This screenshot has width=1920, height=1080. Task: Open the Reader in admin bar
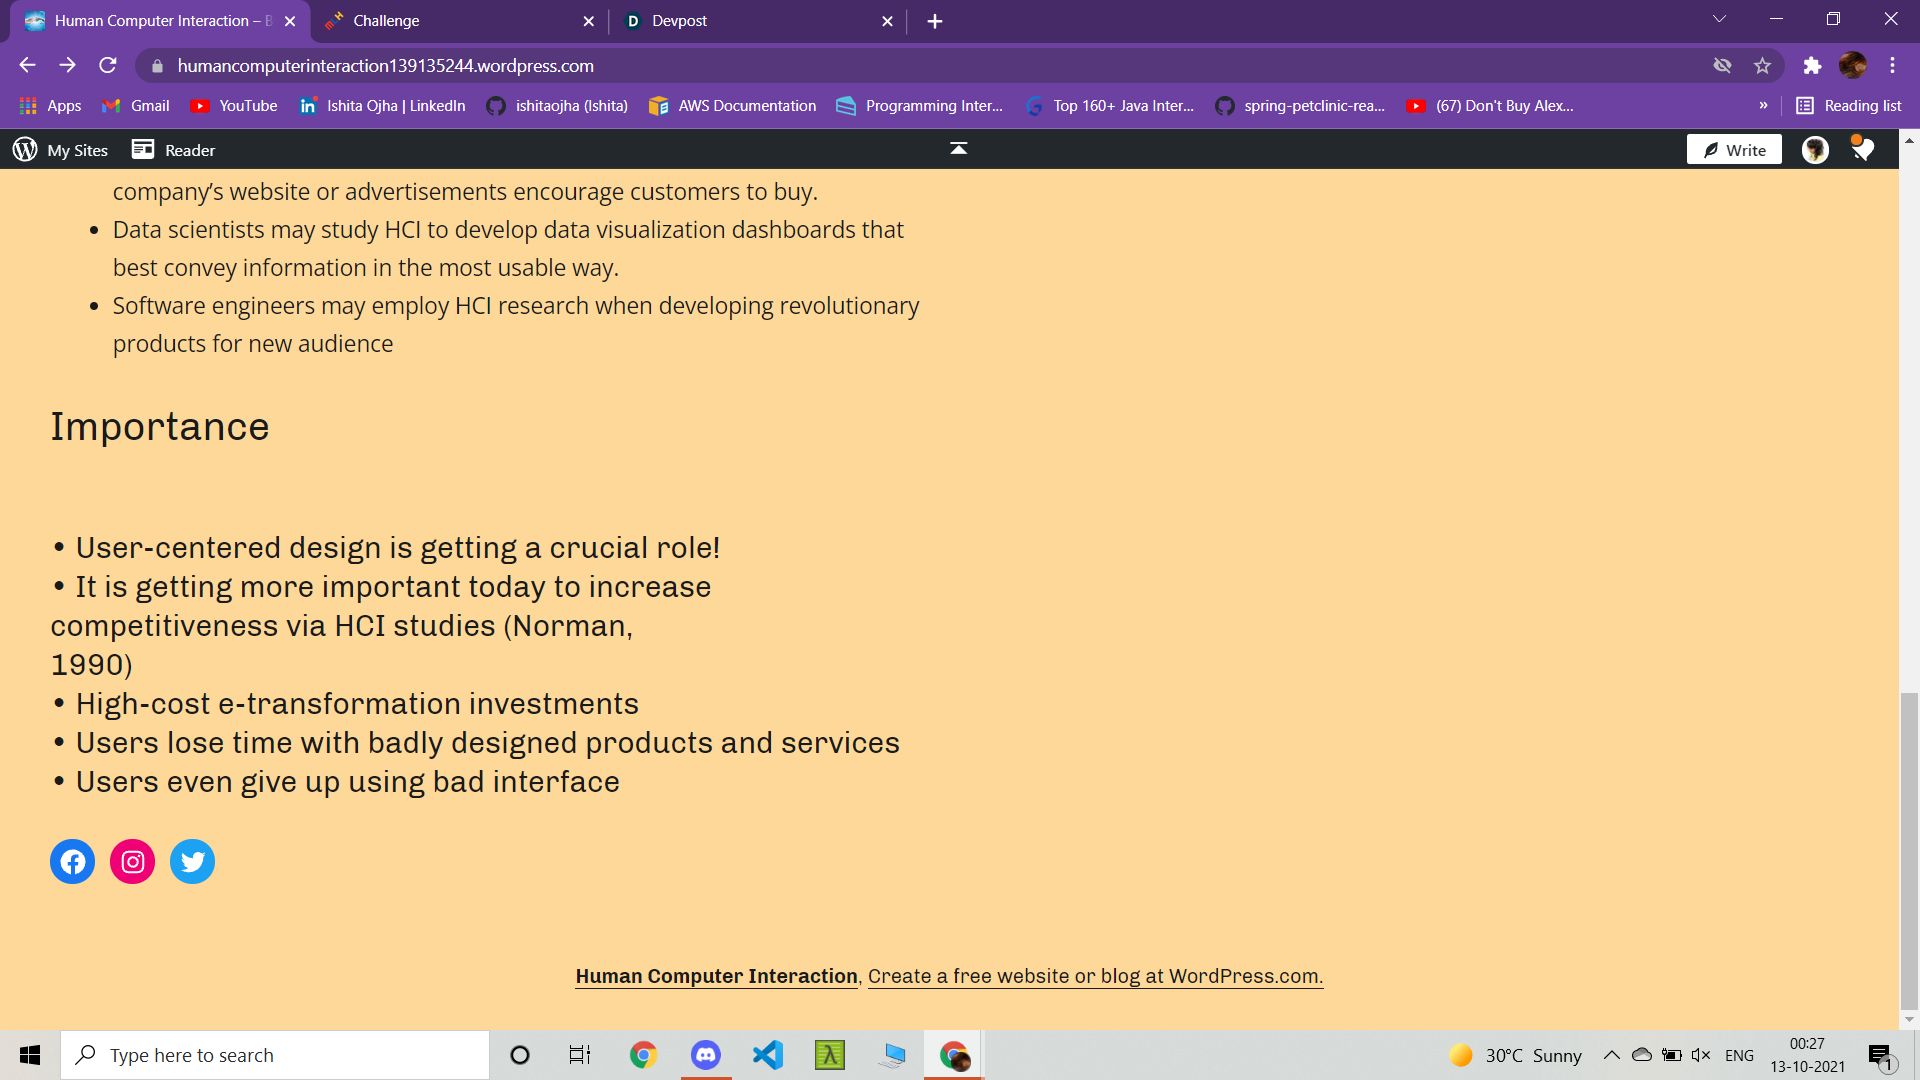(x=174, y=150)
